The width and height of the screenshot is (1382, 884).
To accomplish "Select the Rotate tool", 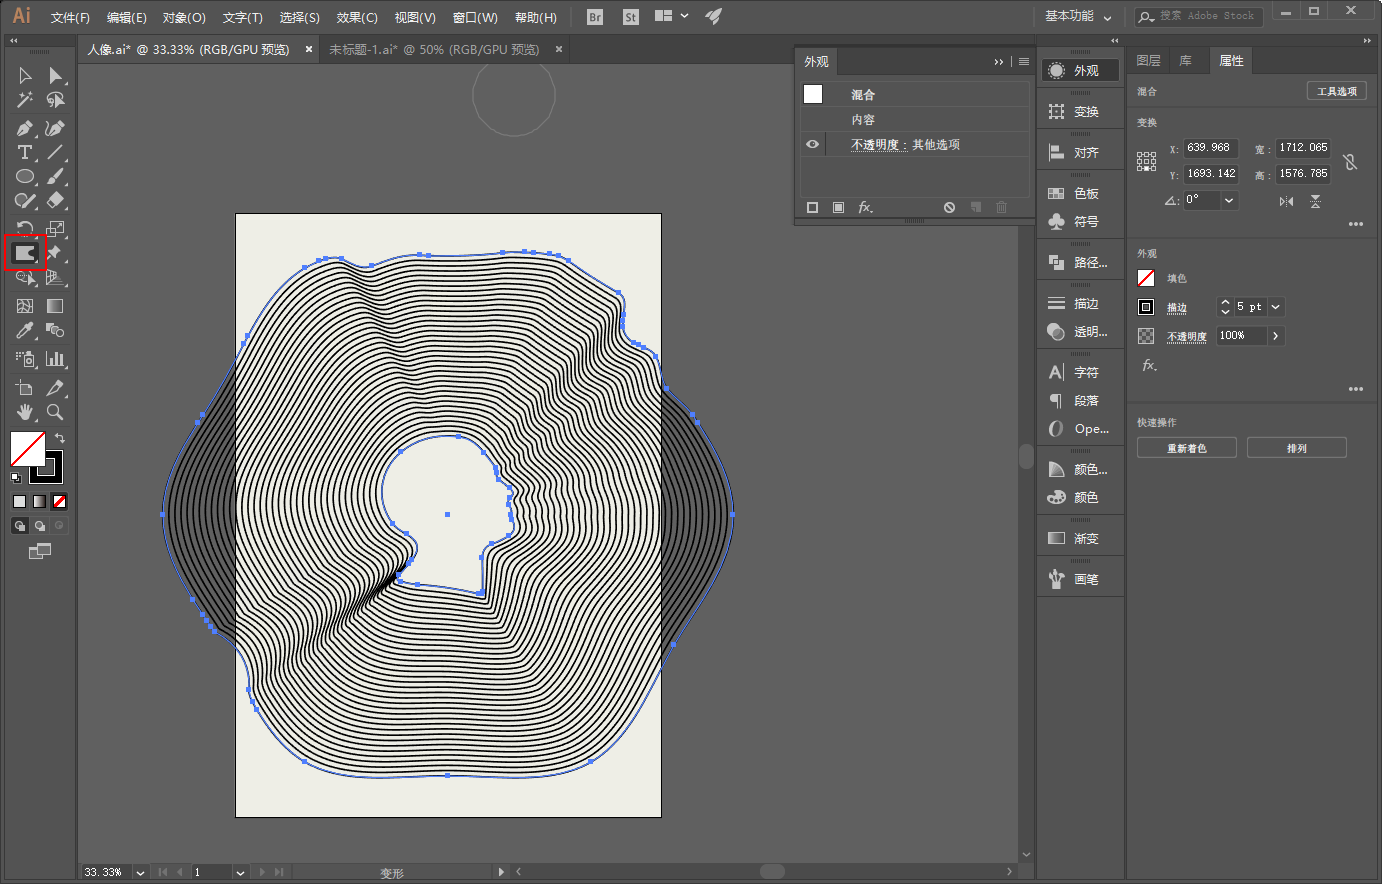I will click(x=25, y=229).
